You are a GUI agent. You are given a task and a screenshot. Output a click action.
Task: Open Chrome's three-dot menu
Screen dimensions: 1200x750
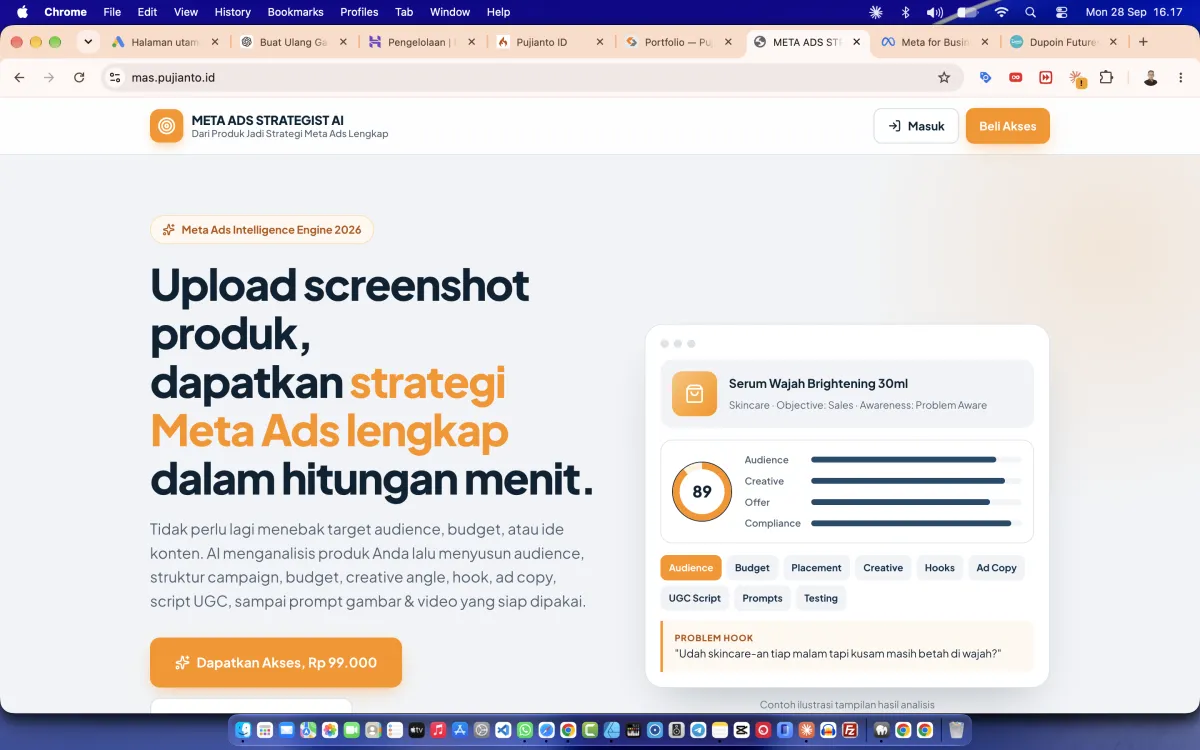pyautogui.click(x=1181, y=77)
